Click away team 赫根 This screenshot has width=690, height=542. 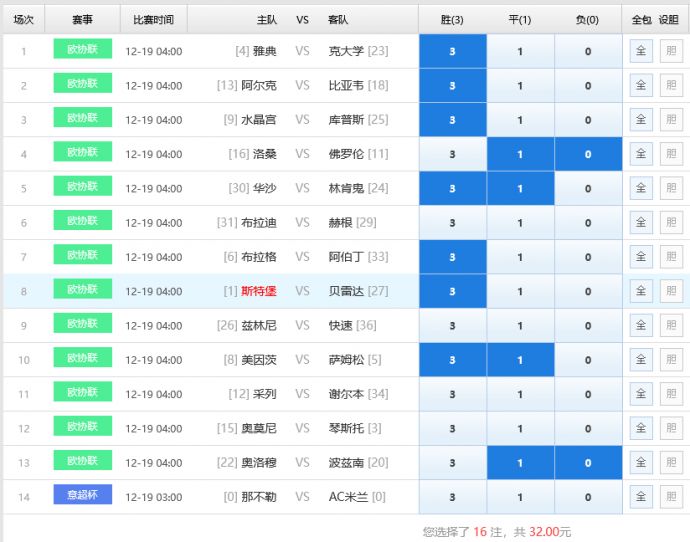pos(341,223)
